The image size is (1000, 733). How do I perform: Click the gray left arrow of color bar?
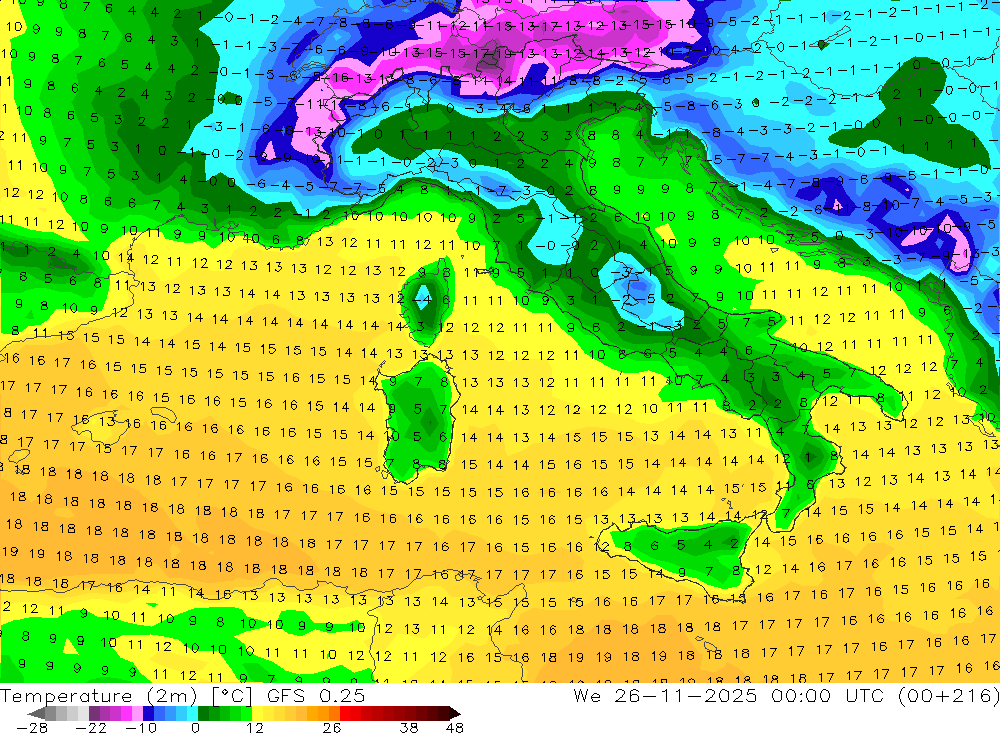coord(36,713)
